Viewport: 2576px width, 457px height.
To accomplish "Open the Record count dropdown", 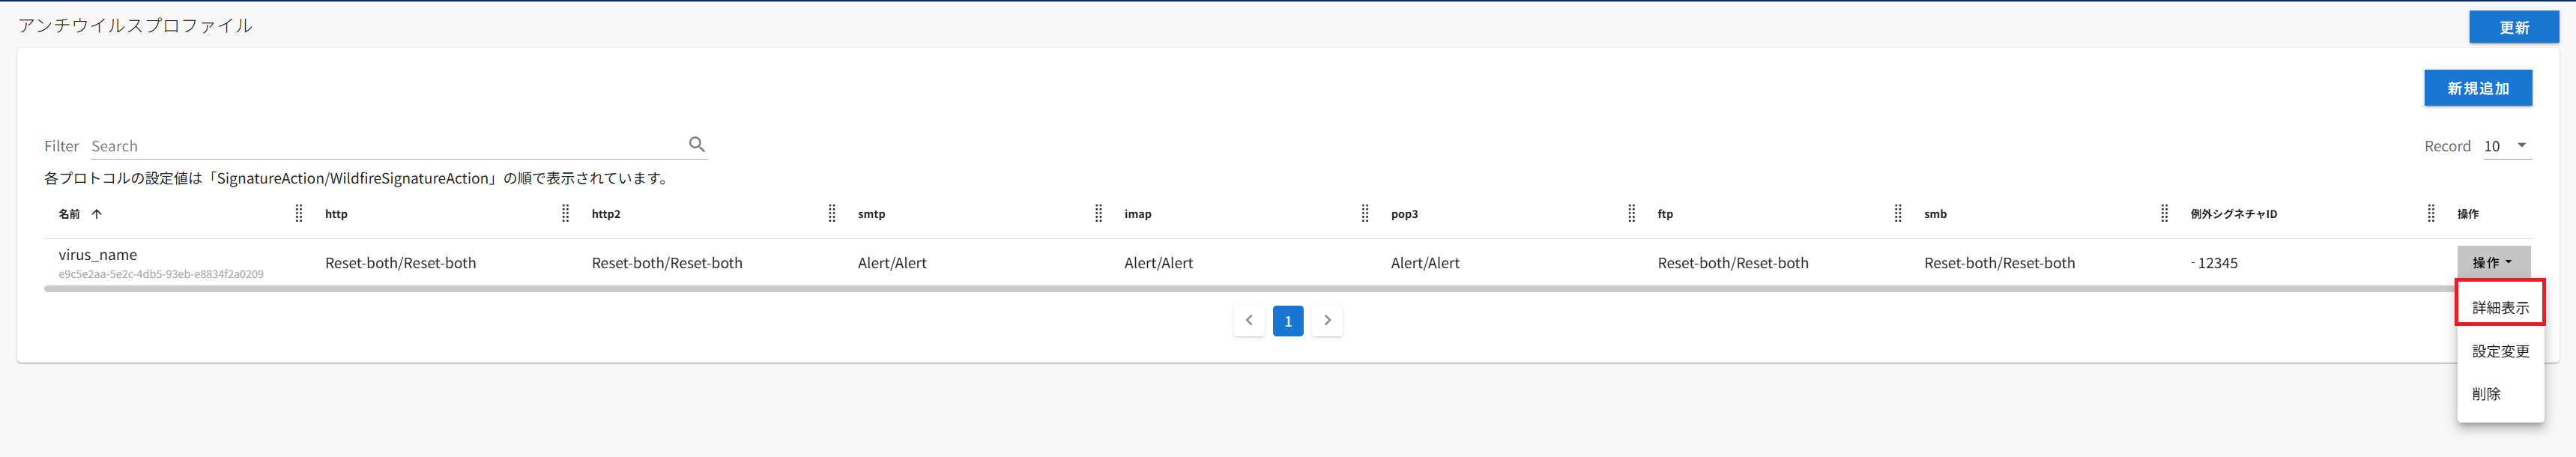I will pyautogui.click(x=2506, y=146).
